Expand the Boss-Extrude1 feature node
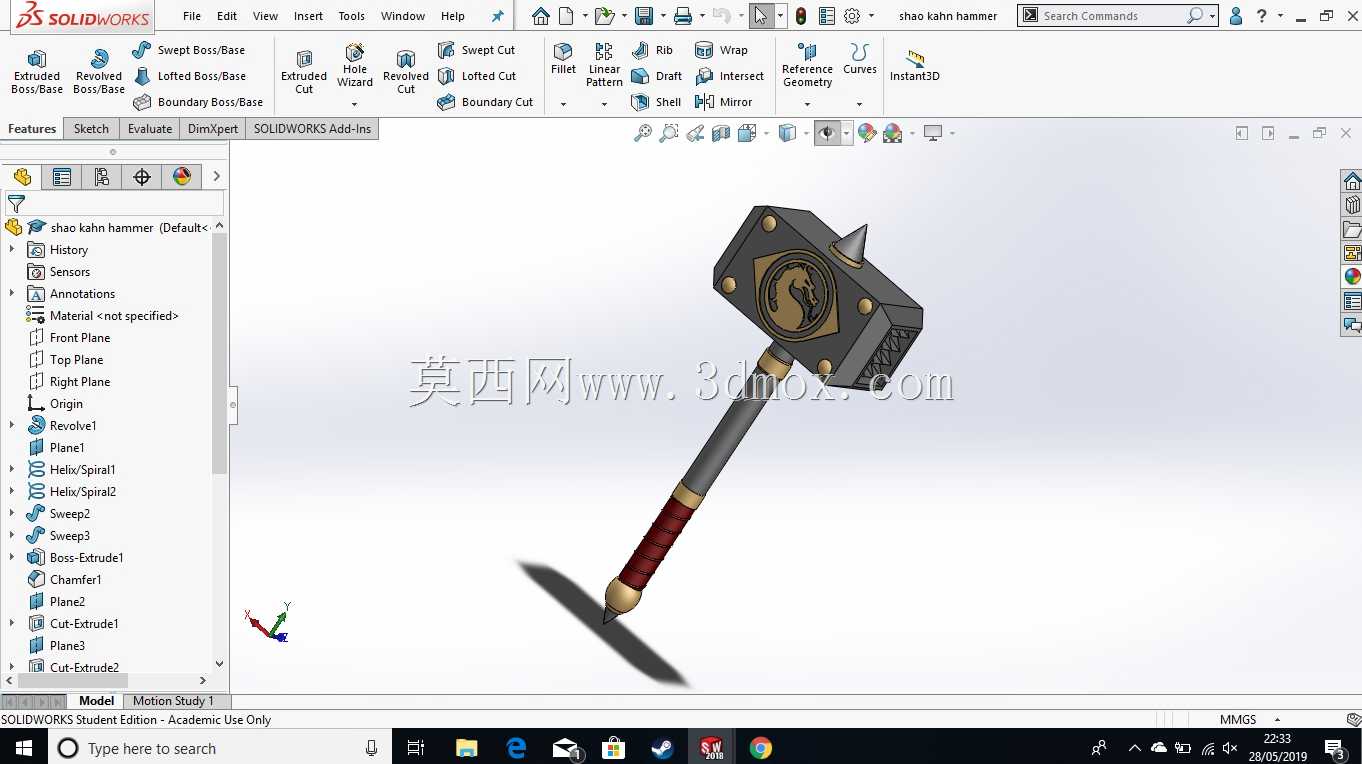The image size is (1362, 764). (12, 558)
